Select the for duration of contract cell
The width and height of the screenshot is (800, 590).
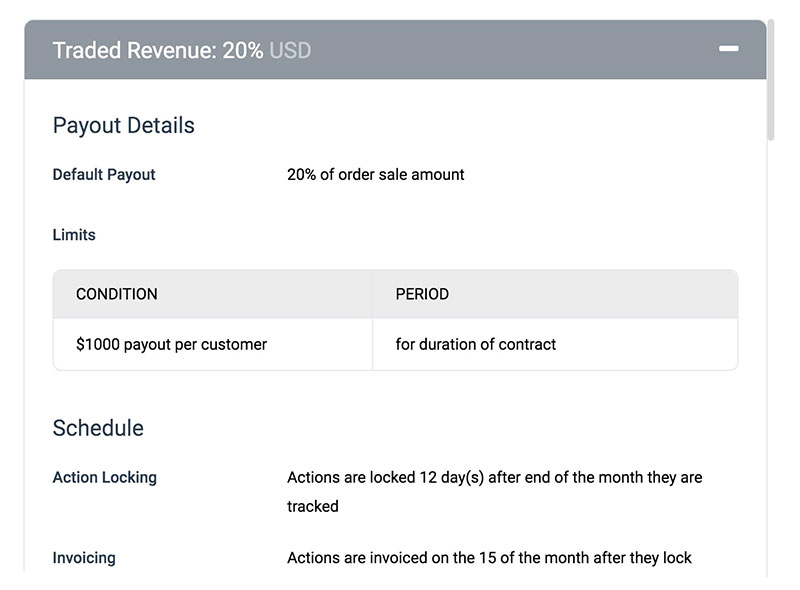(475, 344)
